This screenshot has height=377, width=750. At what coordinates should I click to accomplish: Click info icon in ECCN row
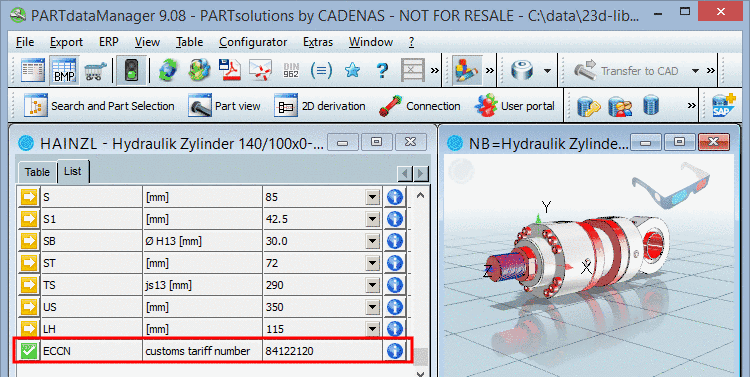point(395,351)
